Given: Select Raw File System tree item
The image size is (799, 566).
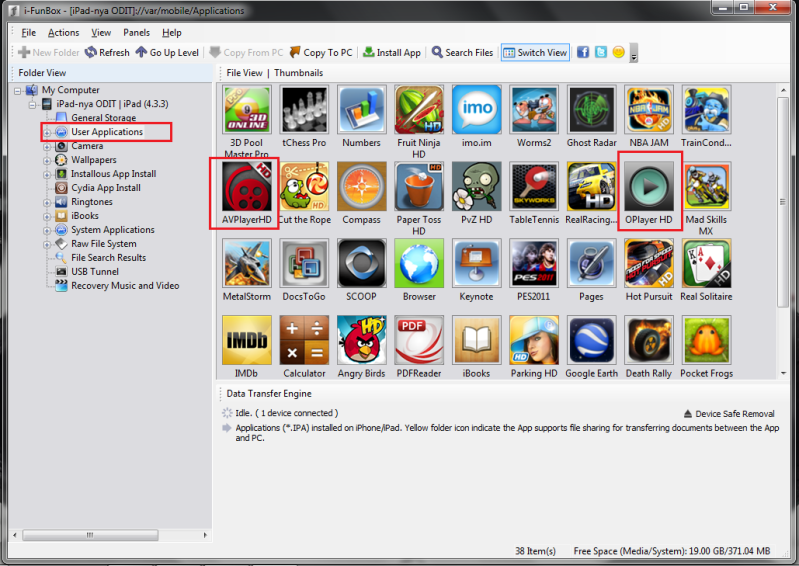Looking at the screenshot, I should (103, 244).
